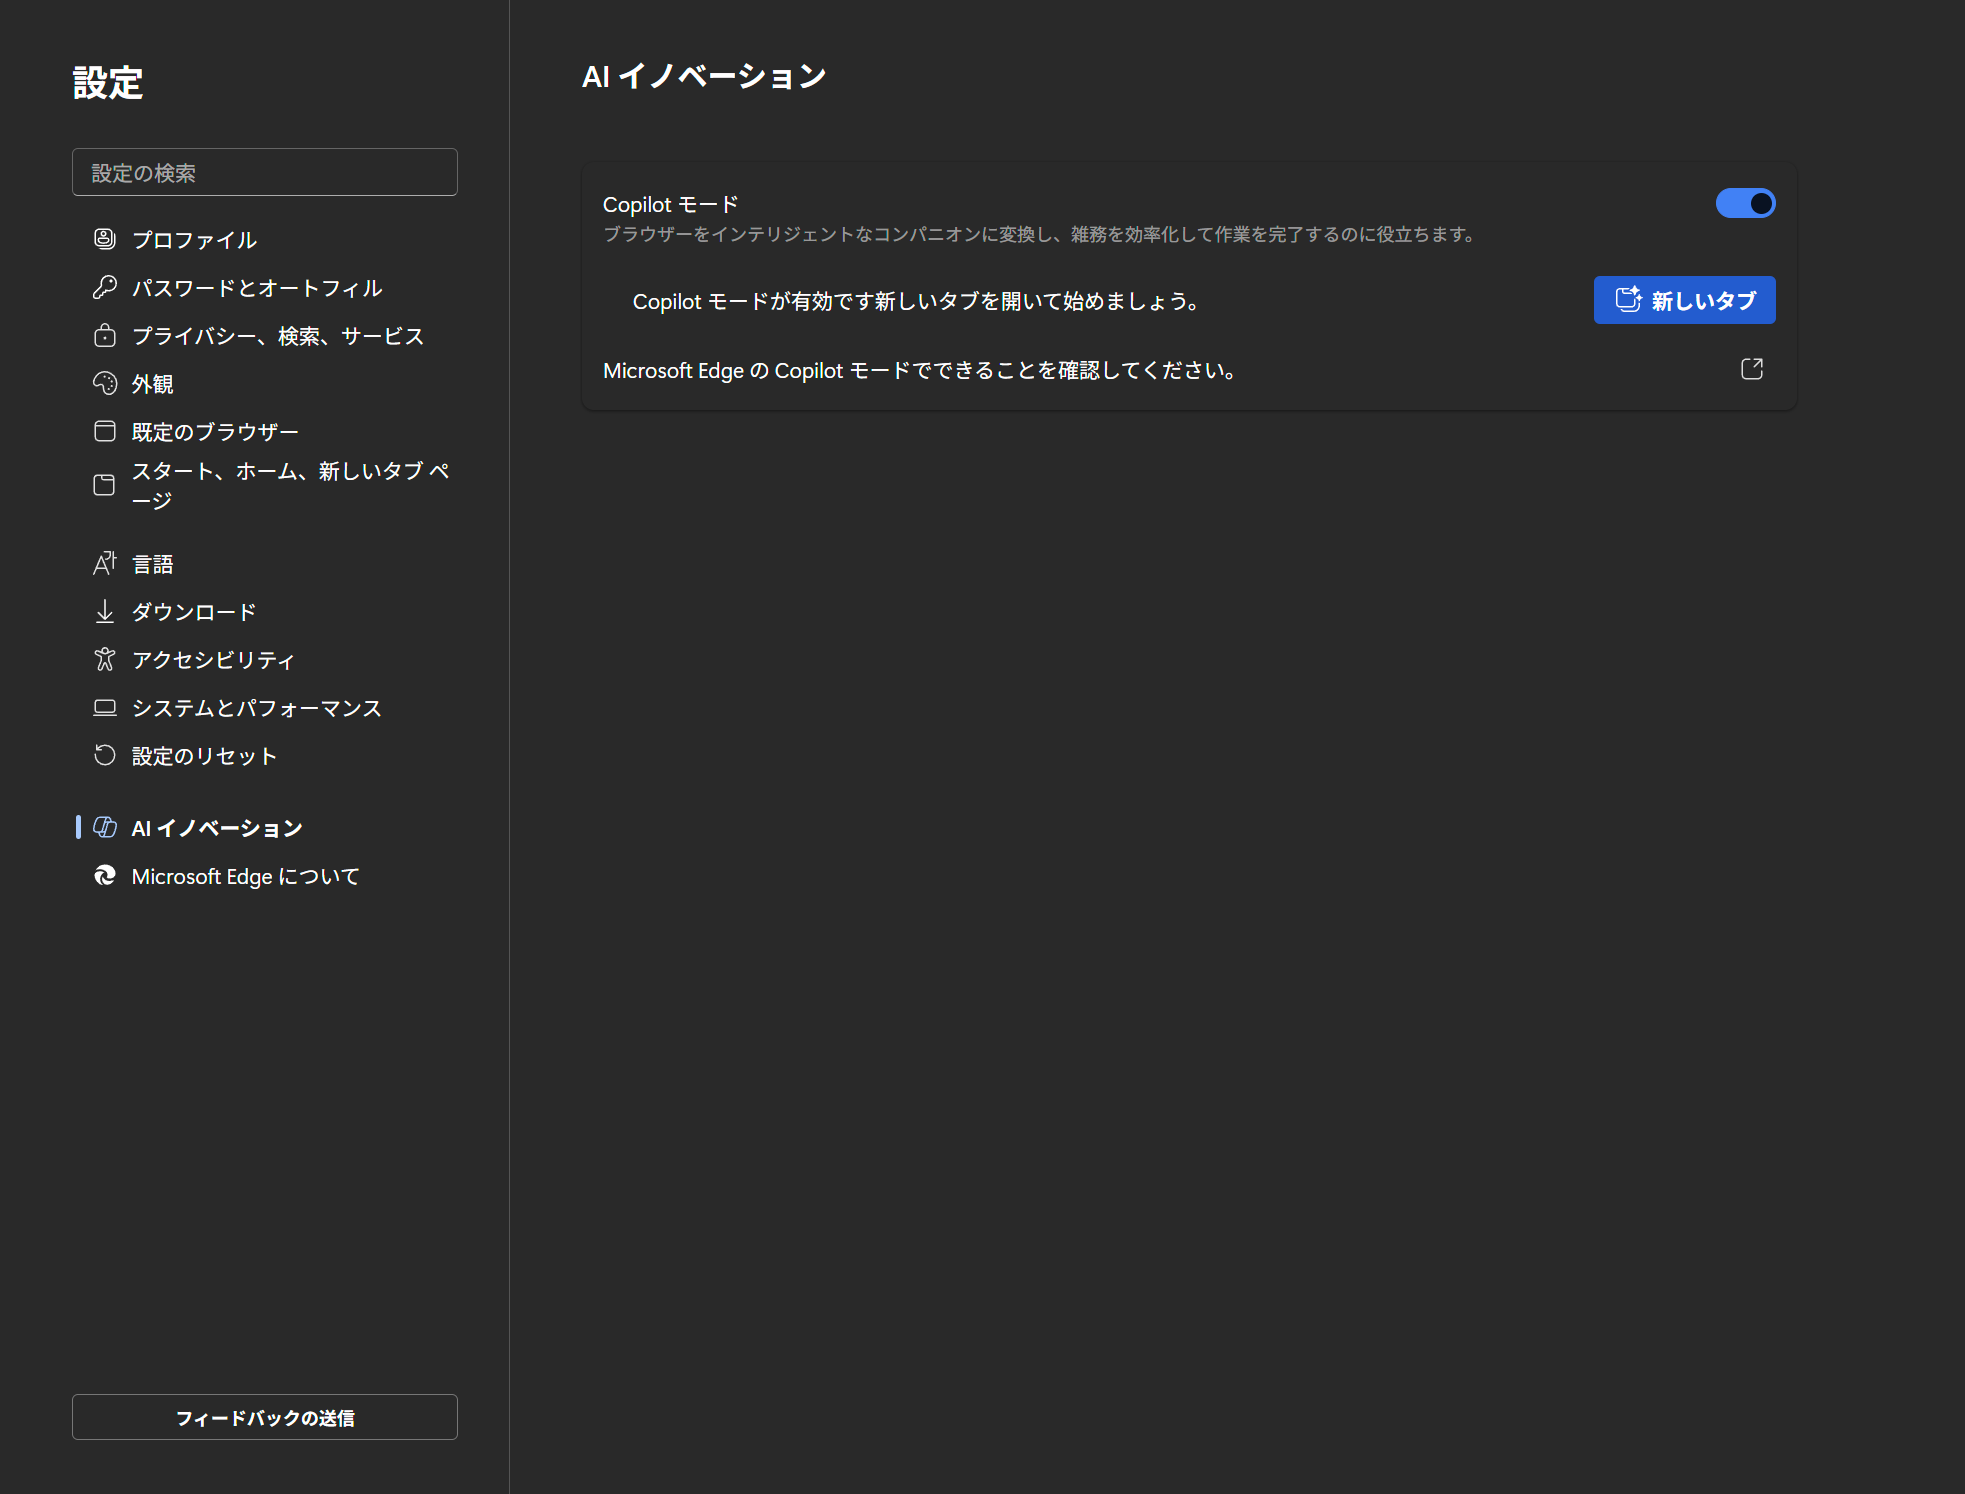Click the language icon beside 言語
Viewport: 1965px width, 1494px height.
(104, 563)
